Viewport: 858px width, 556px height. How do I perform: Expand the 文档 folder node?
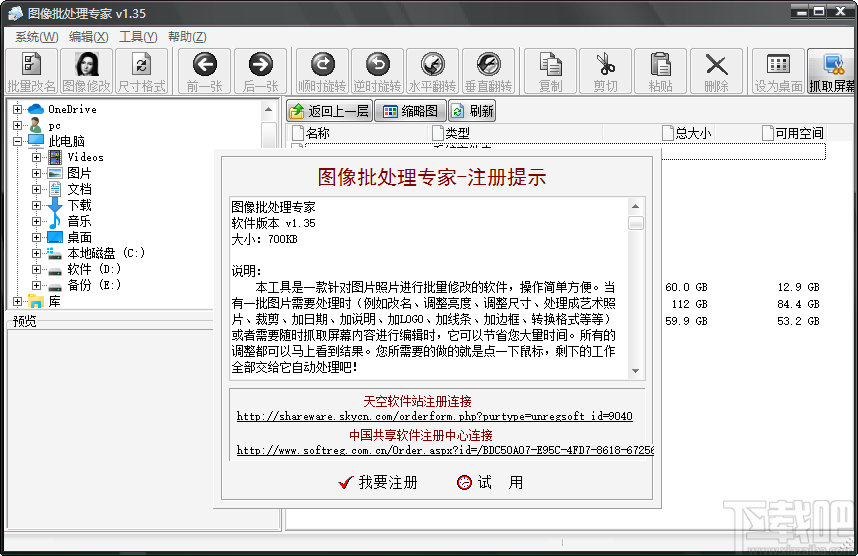pyautogui.click(x=36, y=189)
